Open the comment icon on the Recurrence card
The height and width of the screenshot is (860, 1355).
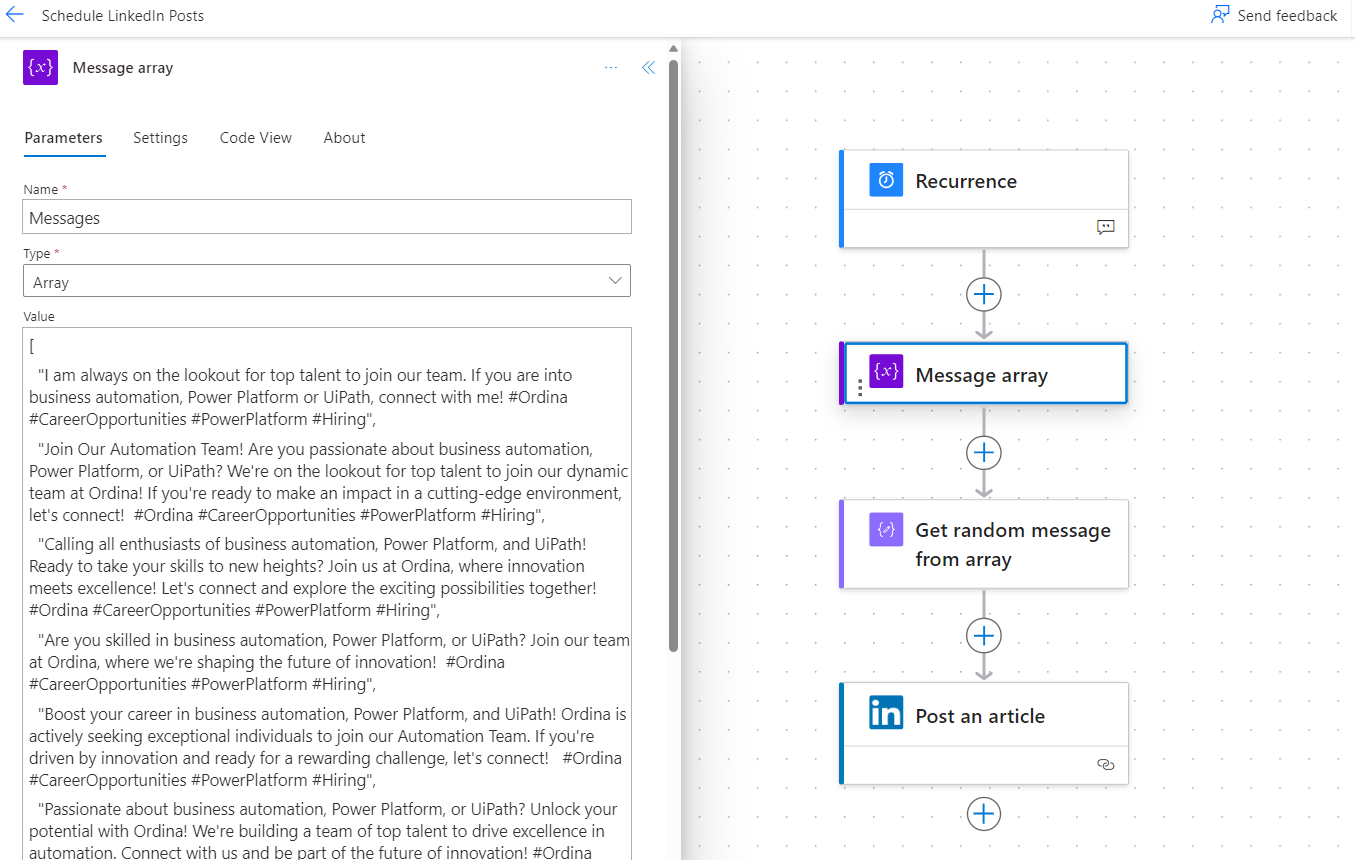(x=1105, y=227)
